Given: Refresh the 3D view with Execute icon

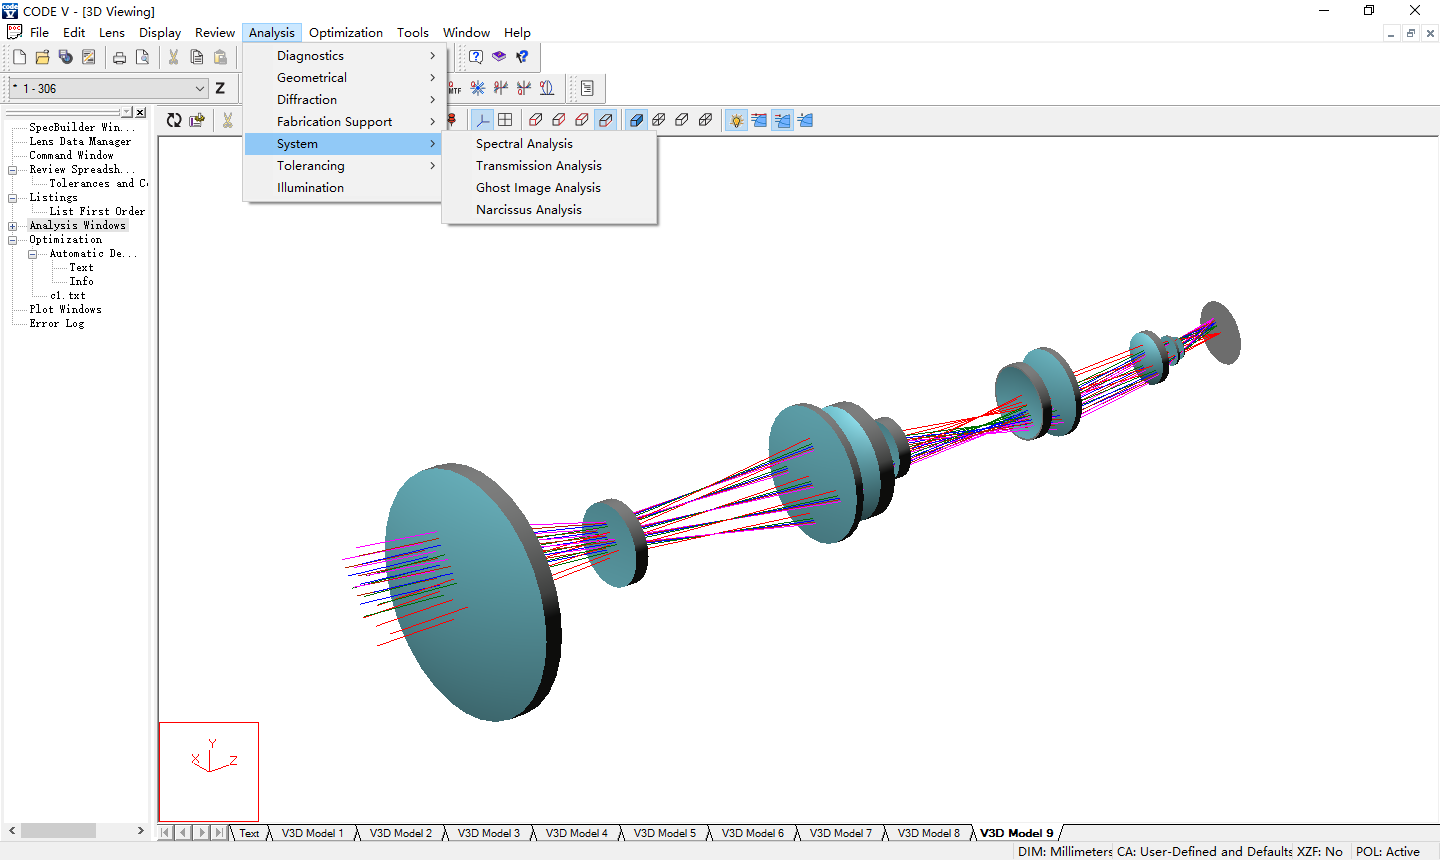Looking at the screenshot, I should point(174,120).
